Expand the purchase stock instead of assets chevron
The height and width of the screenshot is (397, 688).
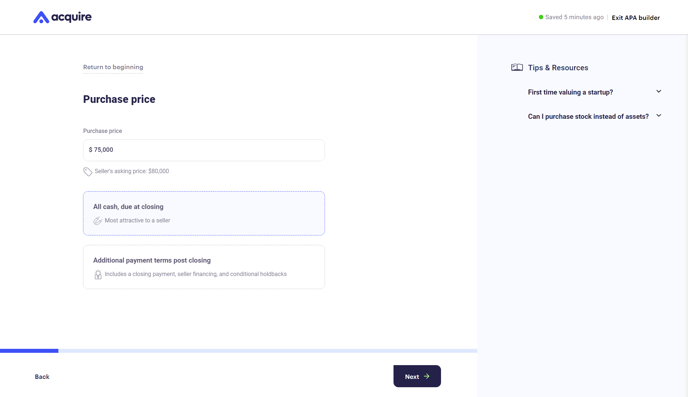659,116
